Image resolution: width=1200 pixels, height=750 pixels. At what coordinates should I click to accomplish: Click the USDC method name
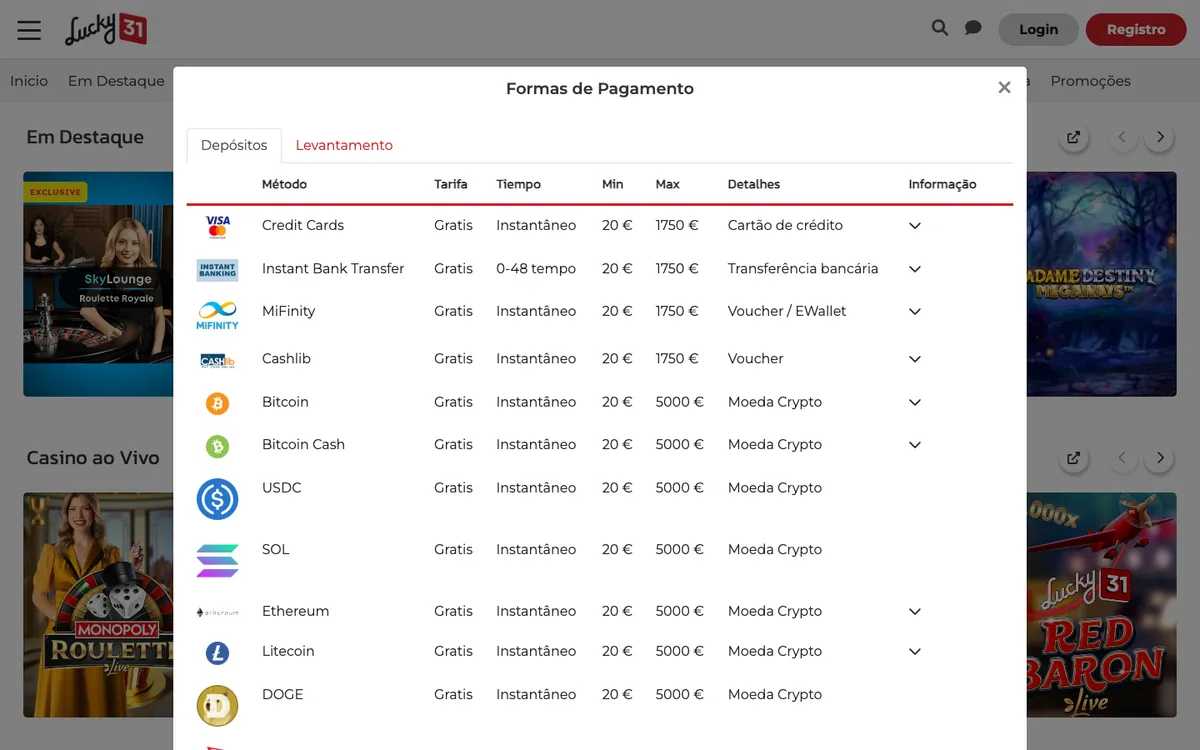[x=282, y=488]
